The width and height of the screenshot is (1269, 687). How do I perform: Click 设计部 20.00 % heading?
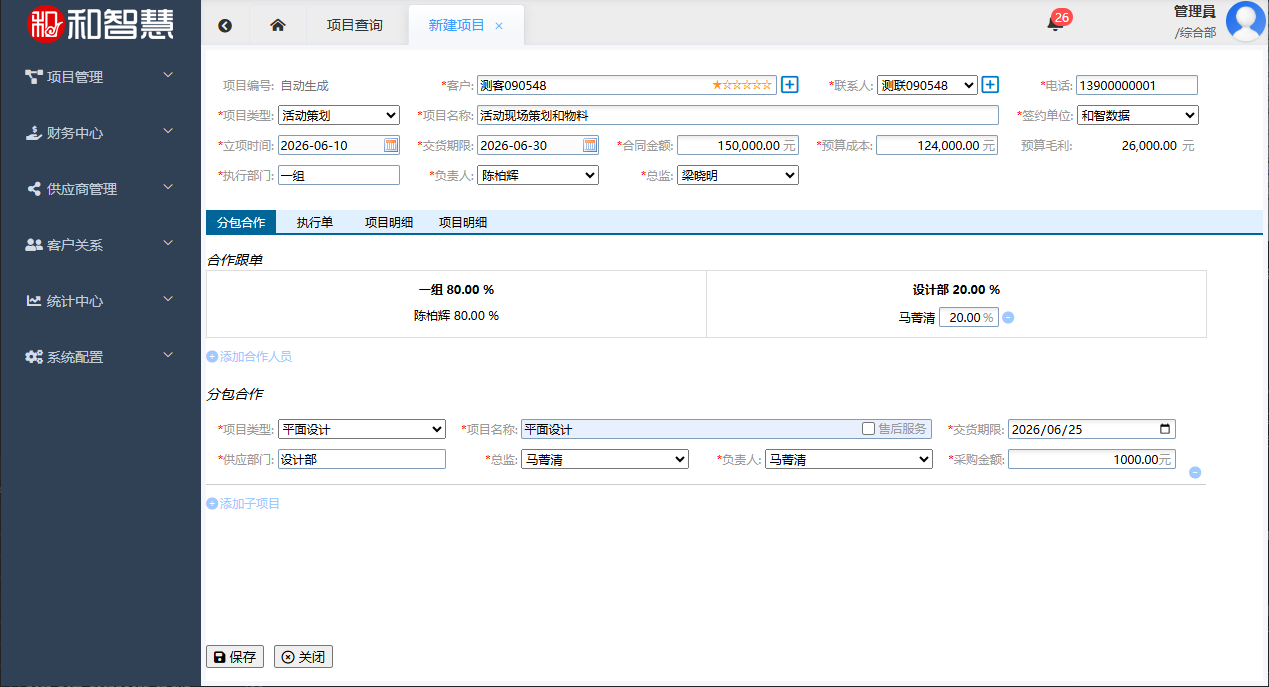pyautogui.click(x=956, y=290)
